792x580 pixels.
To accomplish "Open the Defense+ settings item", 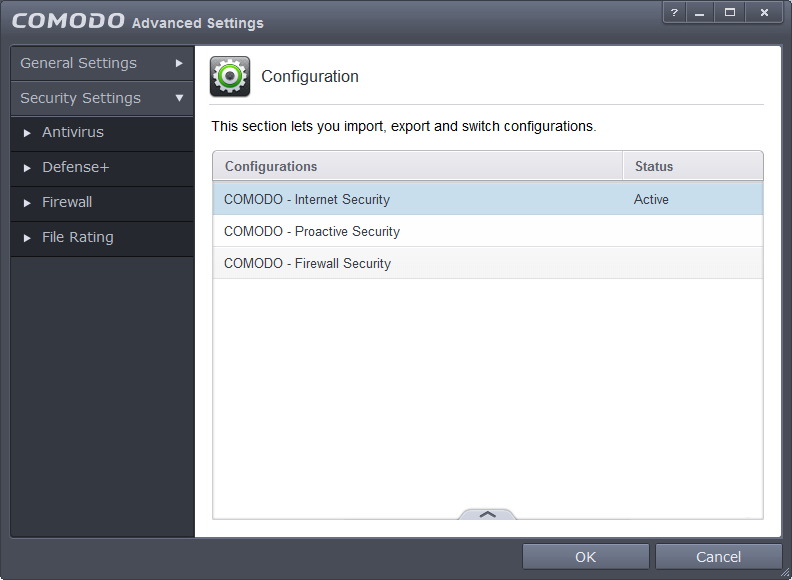I will coord(75,167).
